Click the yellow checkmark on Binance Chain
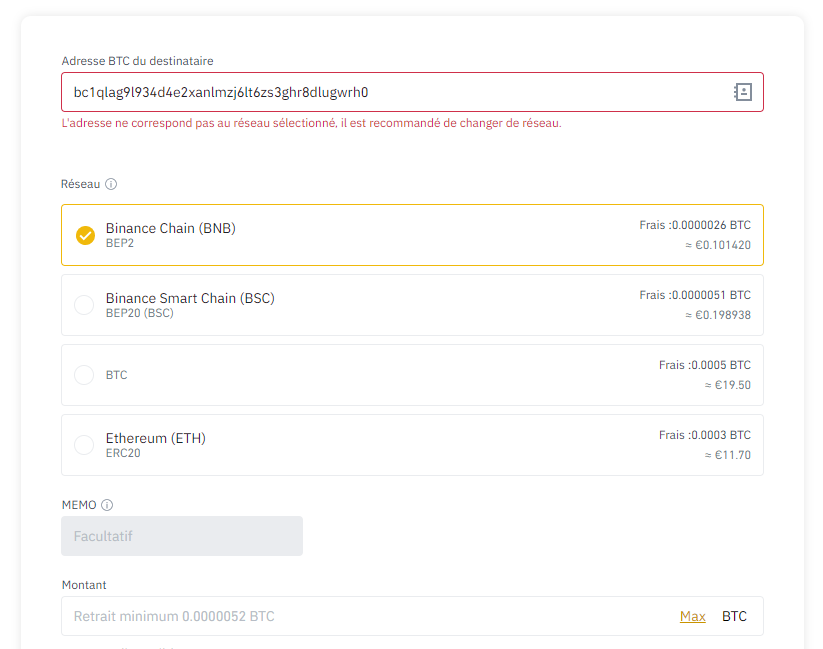The width and height of the screenshot is (823, 649). 85,235
